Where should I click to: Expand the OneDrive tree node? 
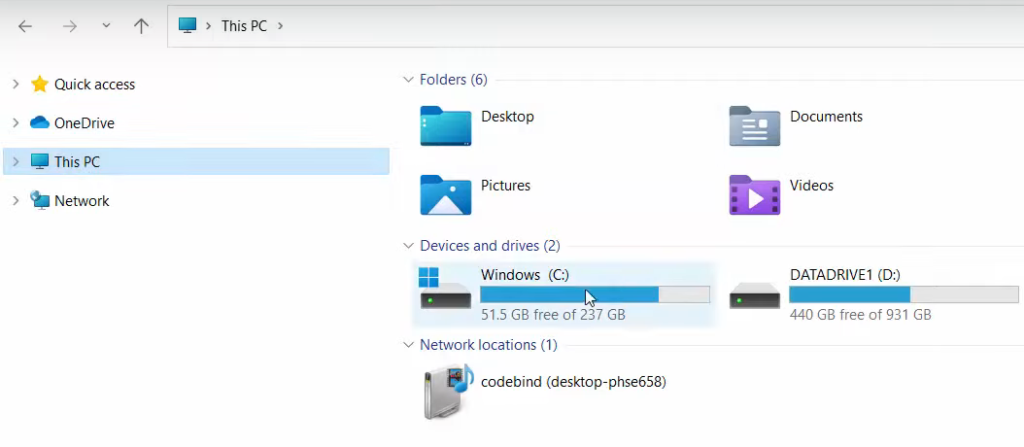[15, 123]
